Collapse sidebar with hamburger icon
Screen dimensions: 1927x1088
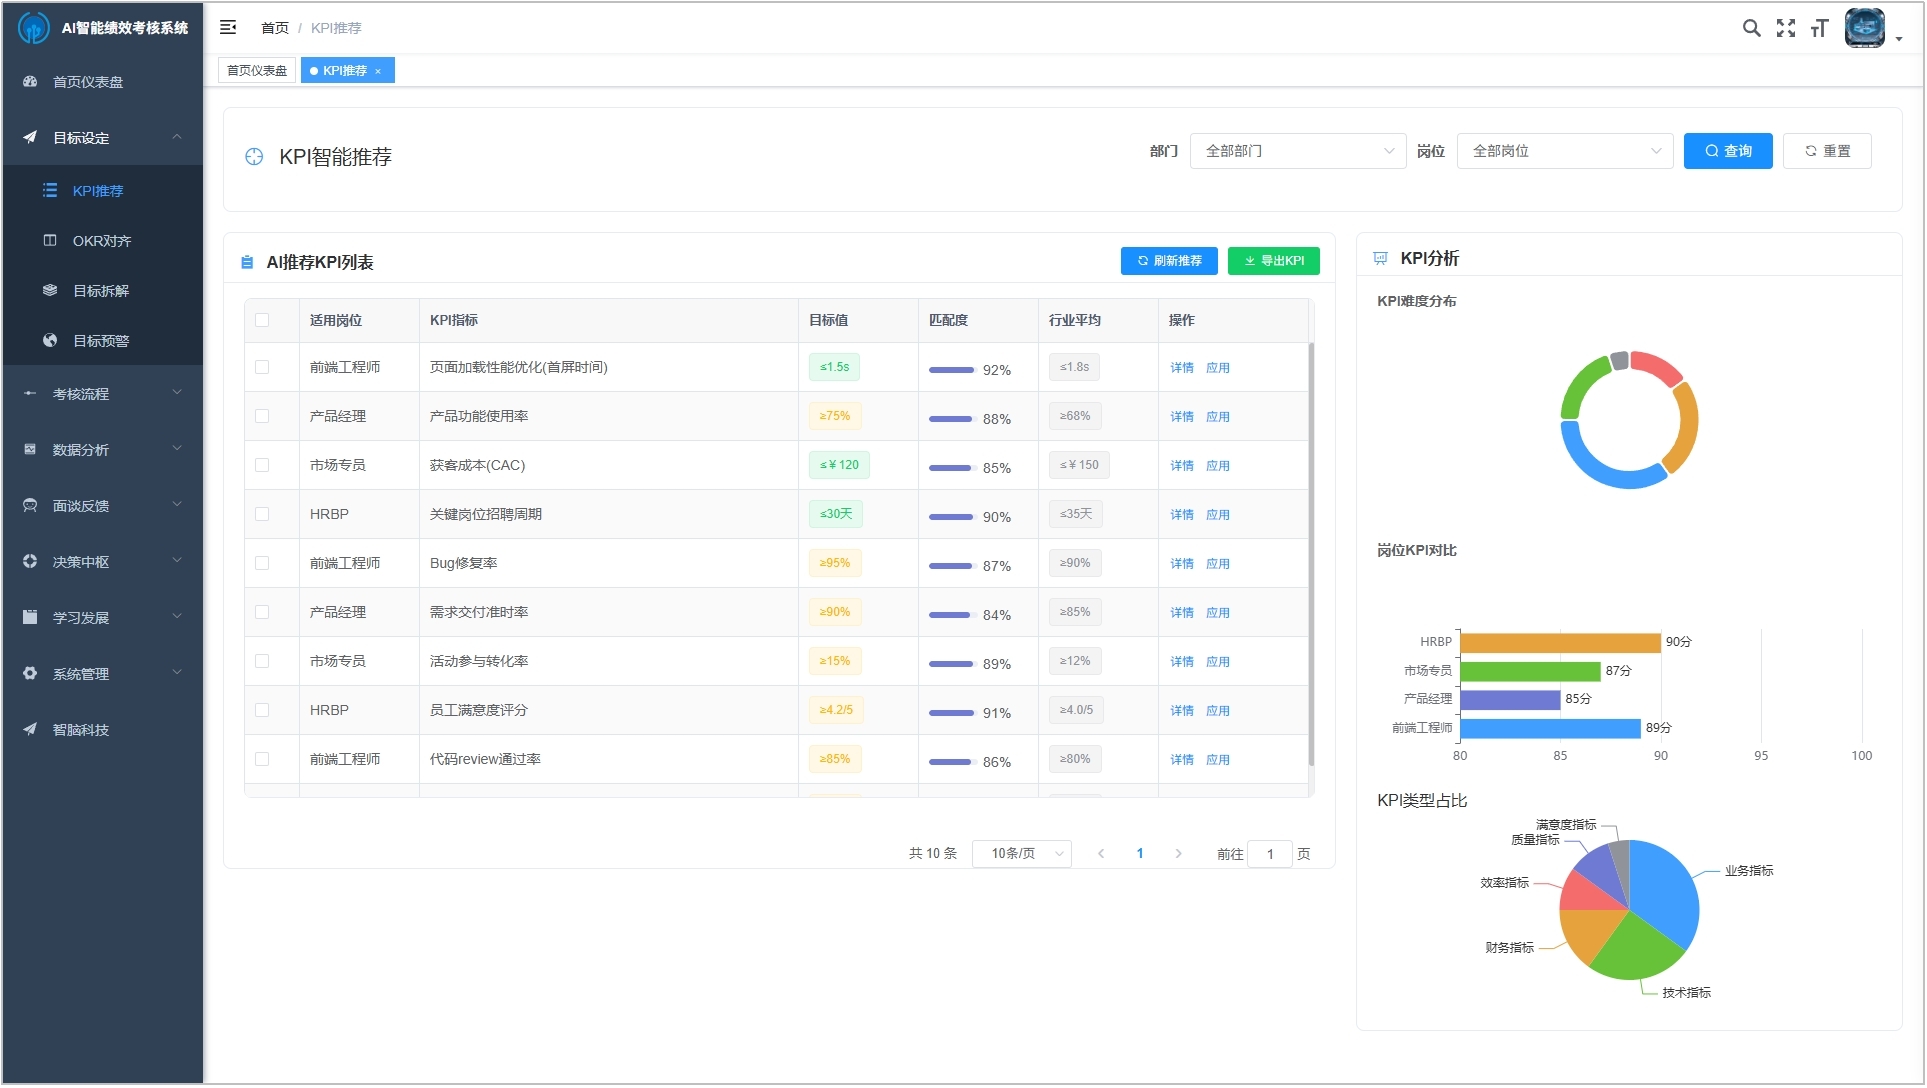click(228, 27)
